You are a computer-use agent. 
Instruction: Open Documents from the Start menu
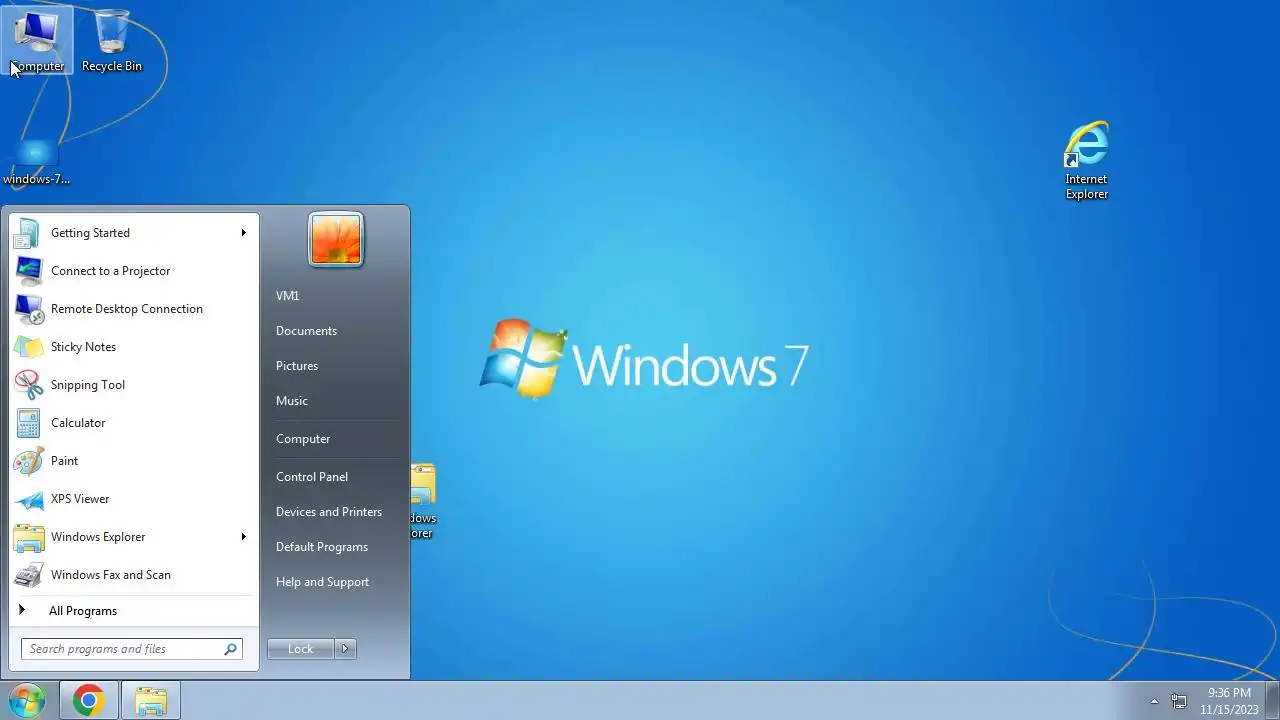click(306, 331)
